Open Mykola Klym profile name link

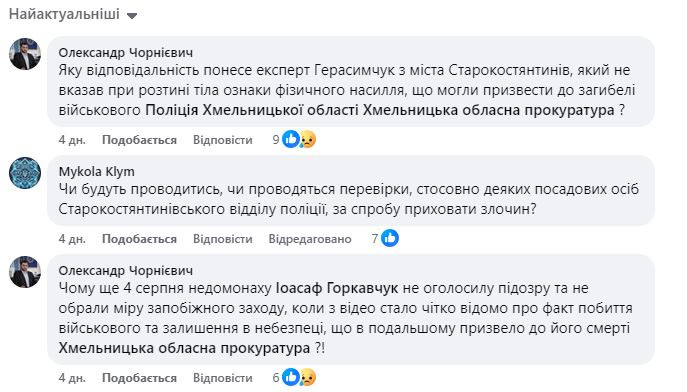click(96, 171)
